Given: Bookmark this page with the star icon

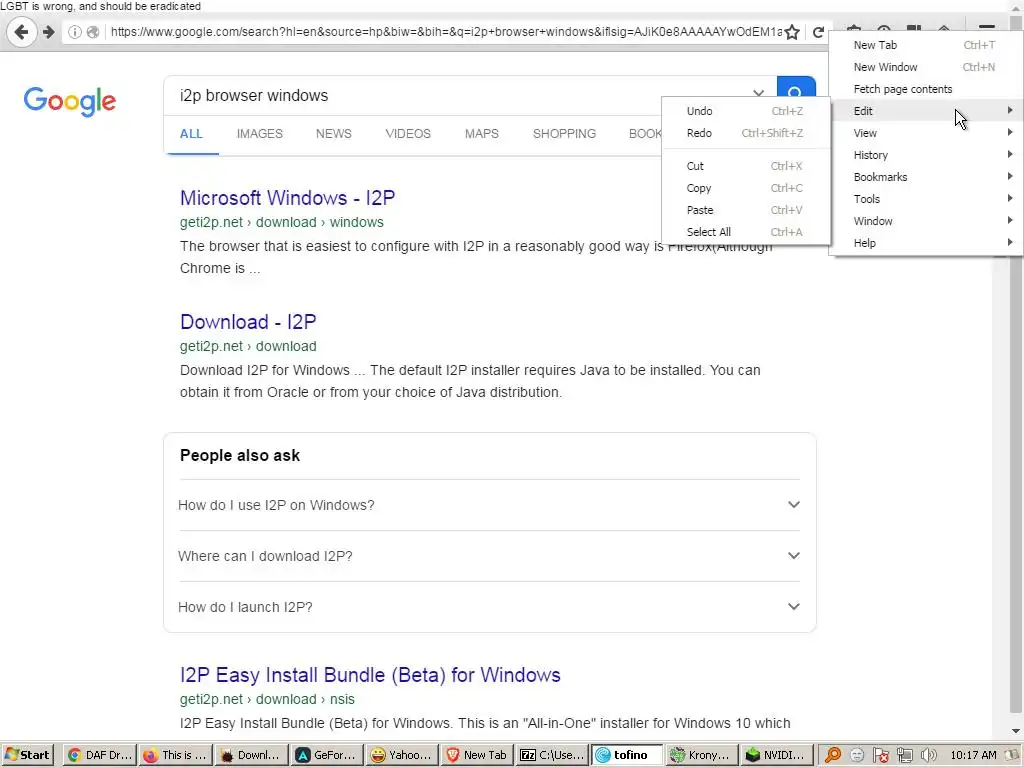Looking at the screenshot, I should click(792, 31).
